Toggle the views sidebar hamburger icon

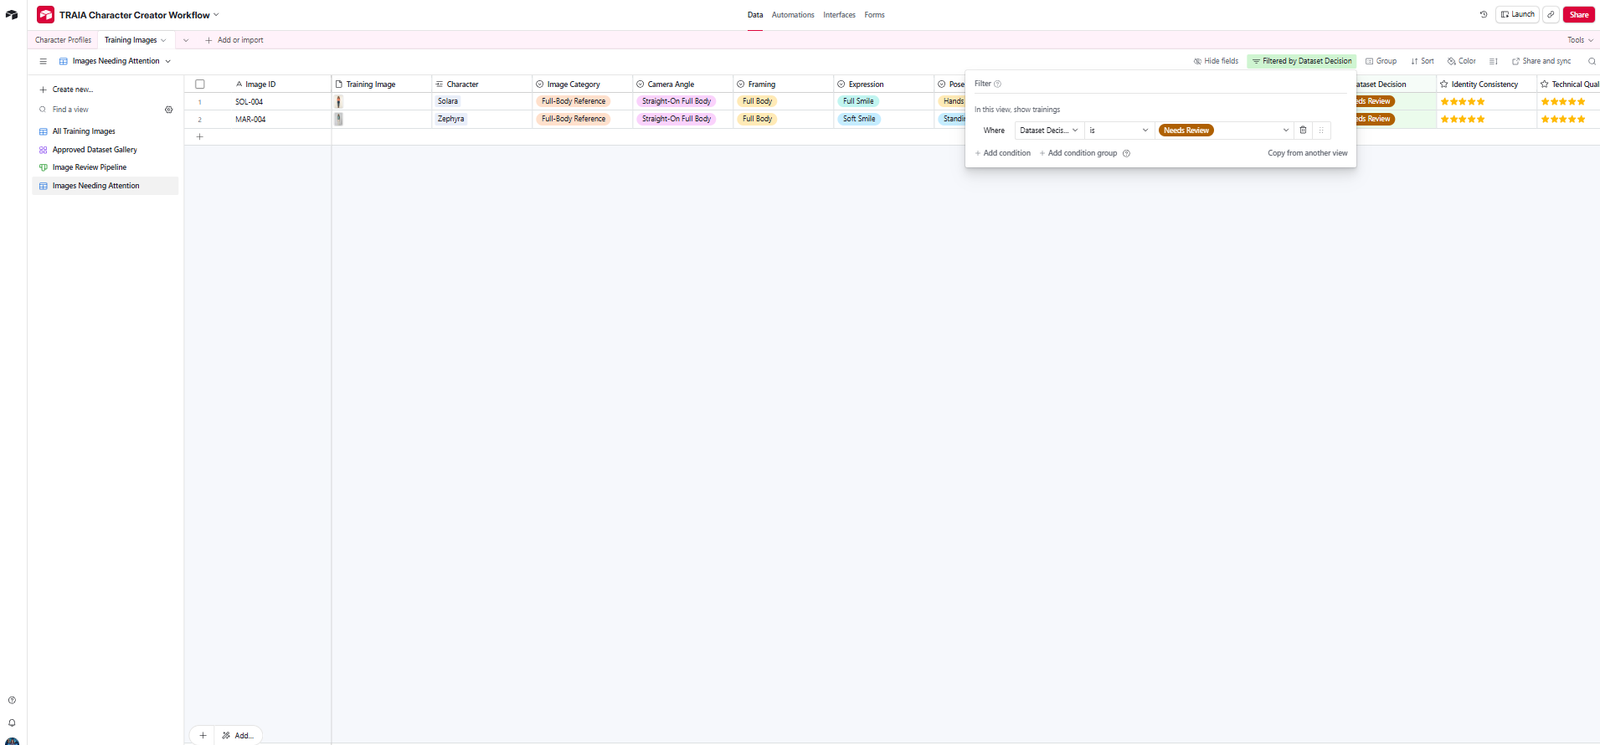tap(43, 61)
